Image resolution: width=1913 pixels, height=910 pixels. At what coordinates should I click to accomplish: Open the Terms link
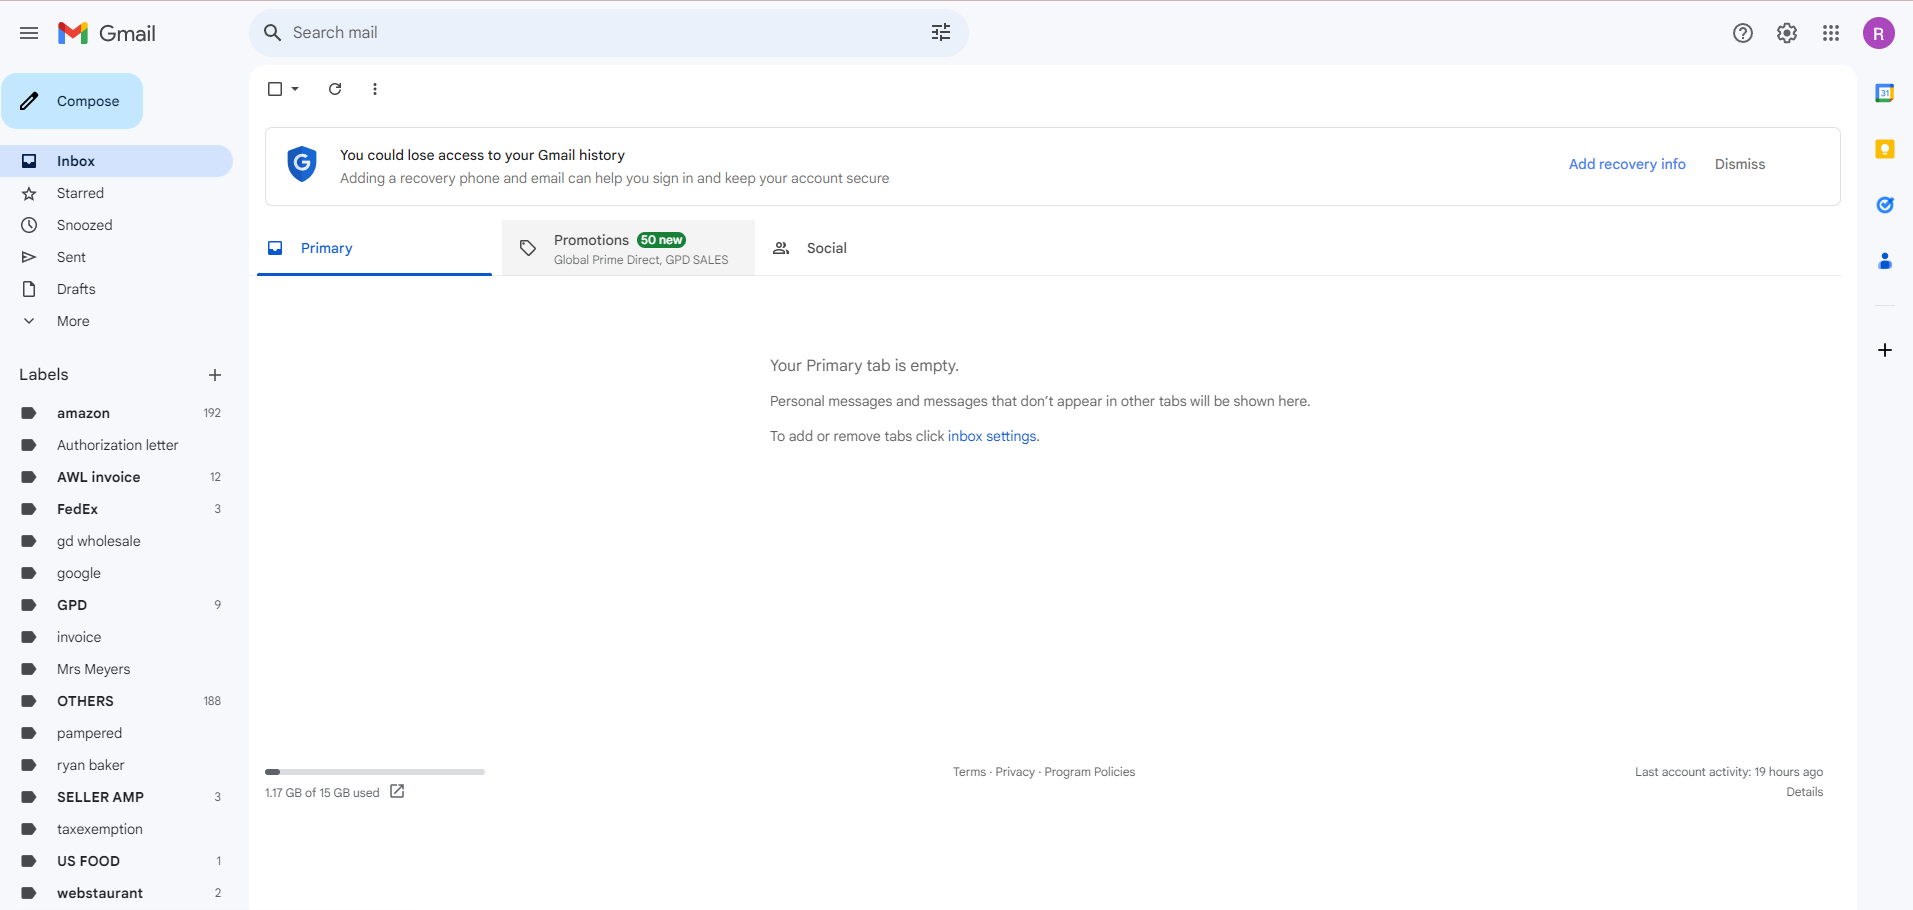(969, 772)
